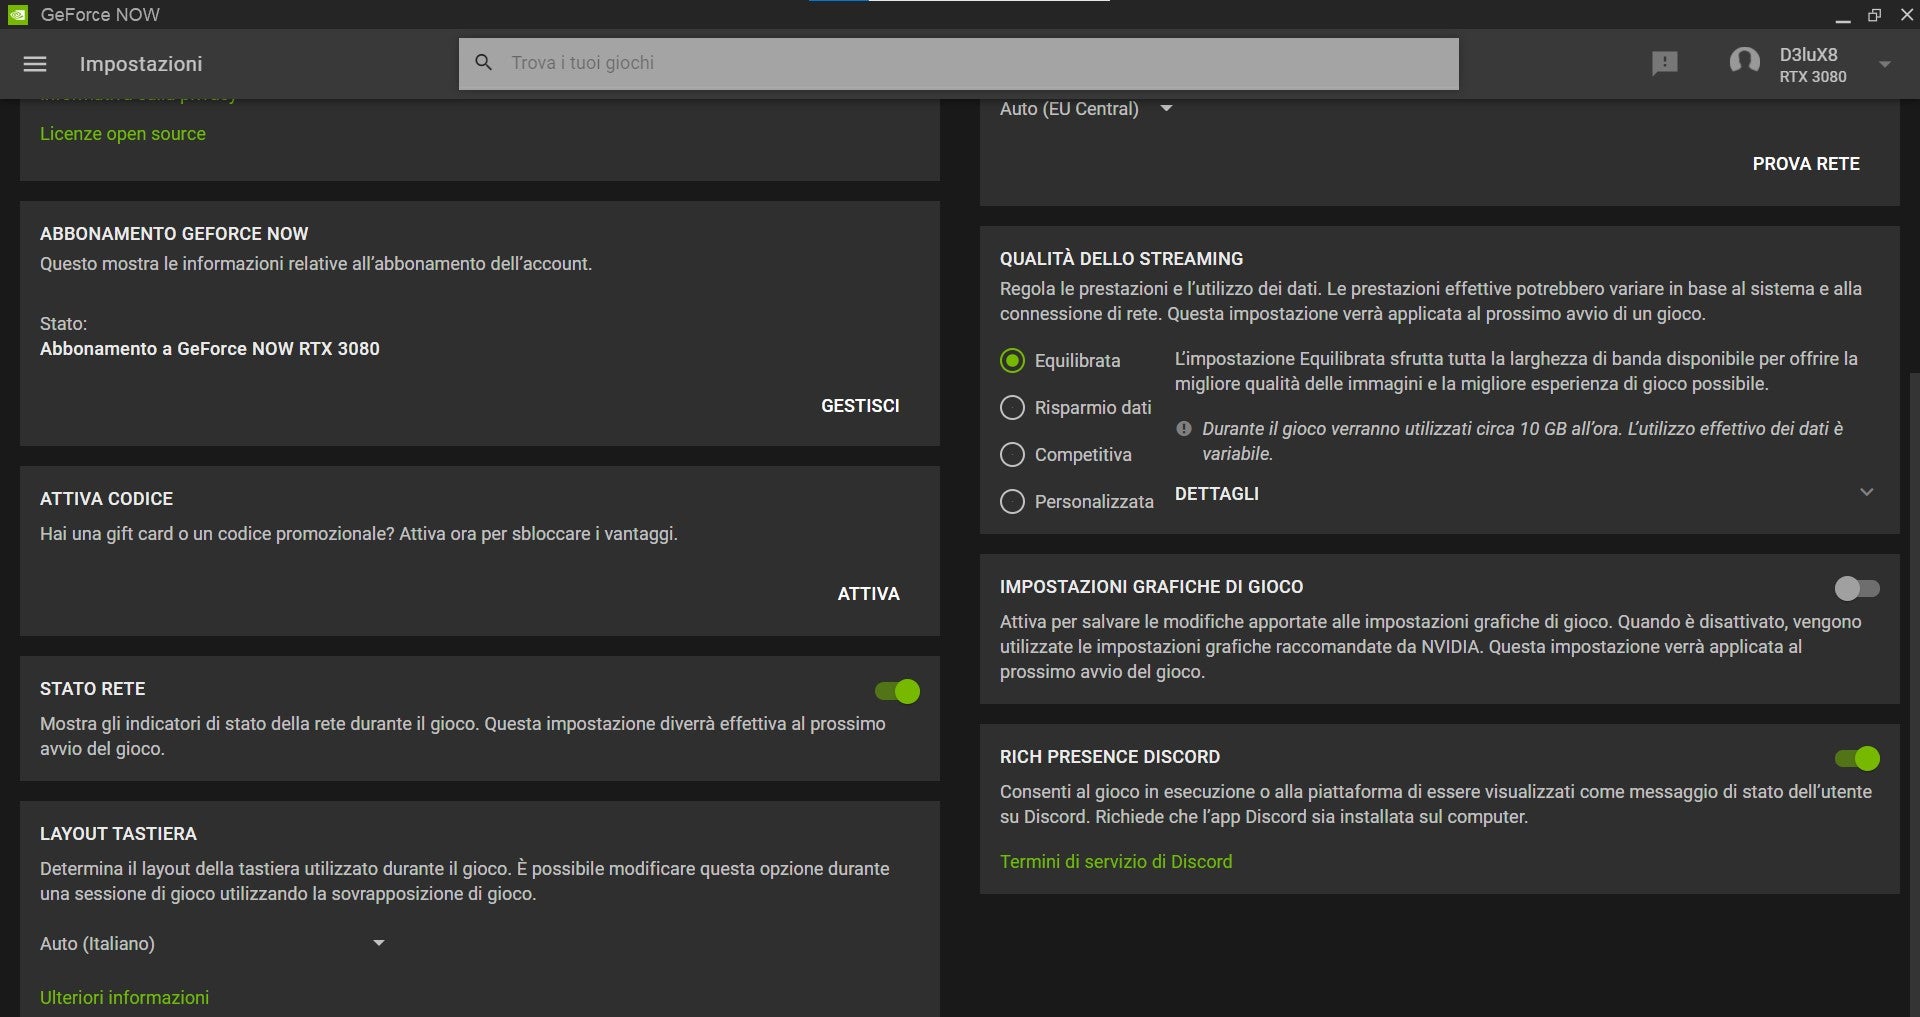Click the PROVA RETE button

click(1806, 164)
